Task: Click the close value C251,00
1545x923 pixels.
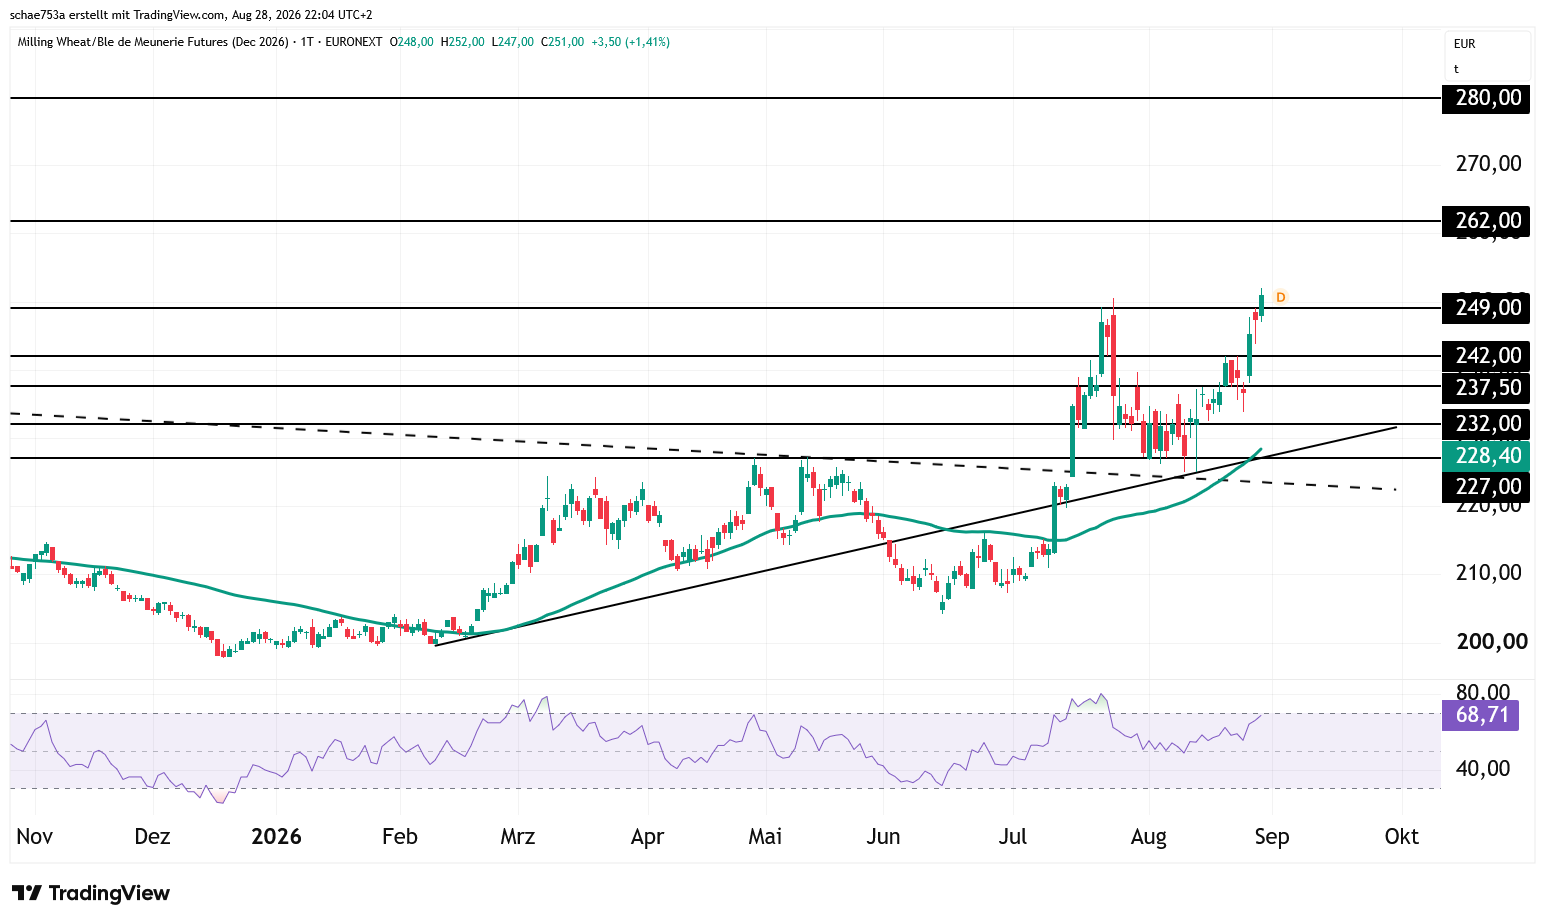Action: click(x=562, y=42)
